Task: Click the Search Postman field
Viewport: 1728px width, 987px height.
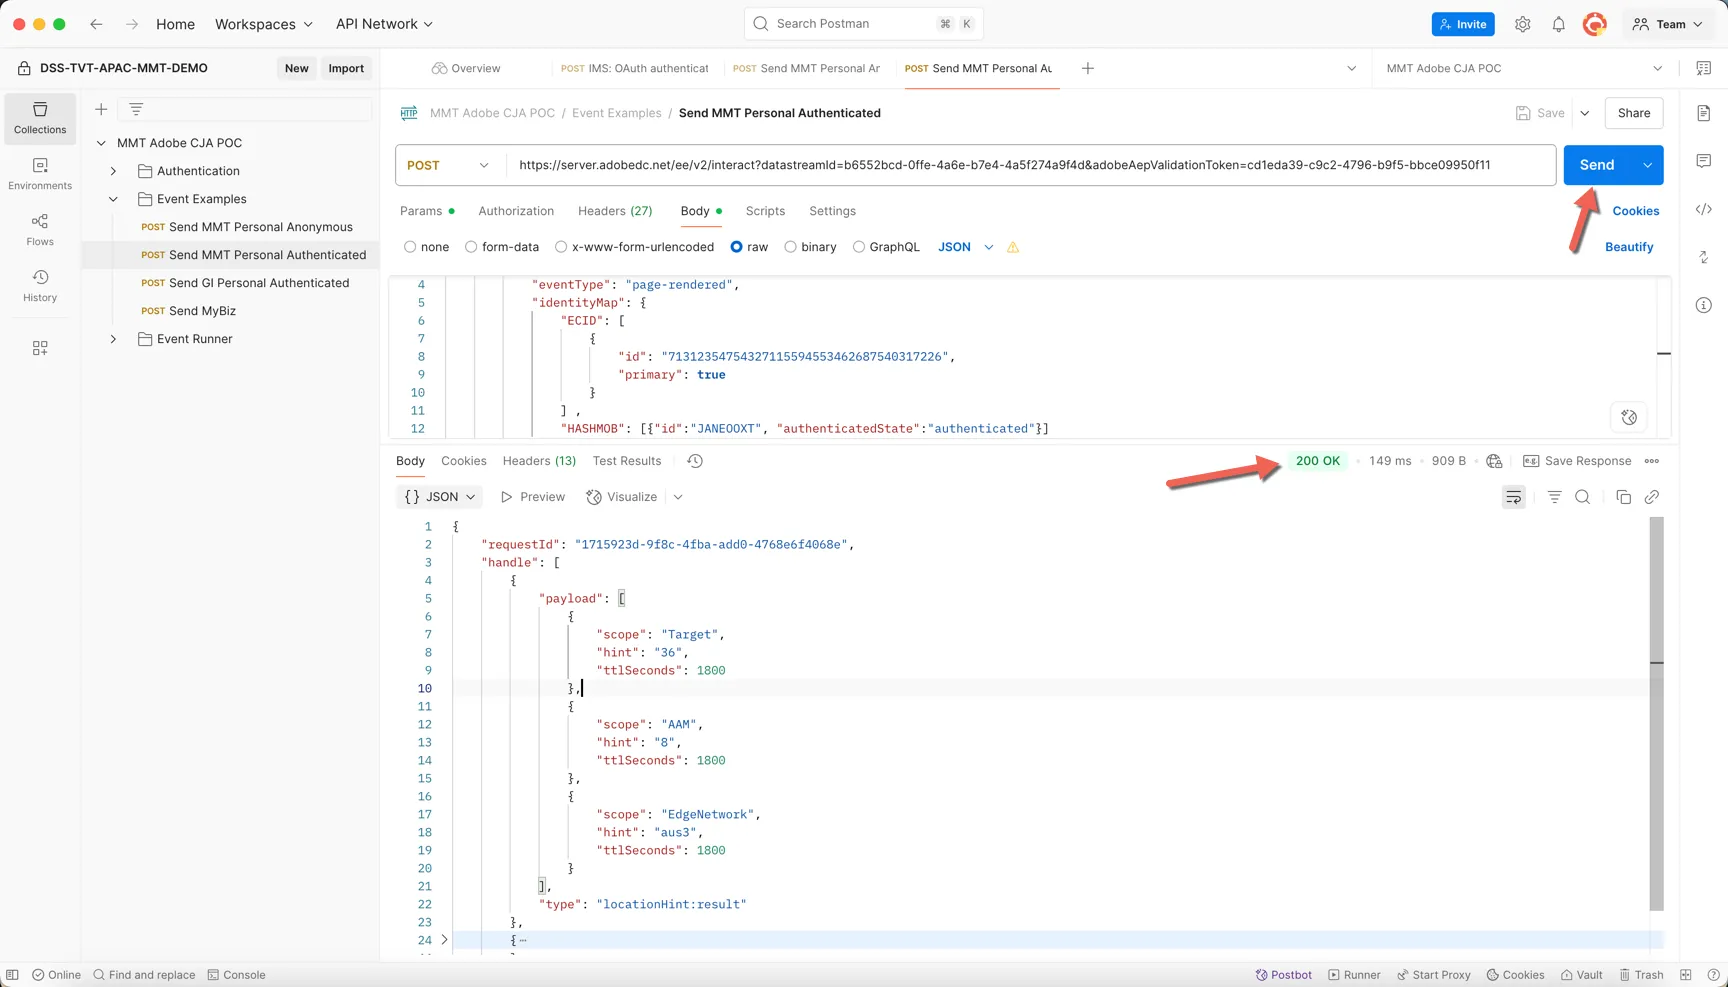Action: tap(864, 24)
